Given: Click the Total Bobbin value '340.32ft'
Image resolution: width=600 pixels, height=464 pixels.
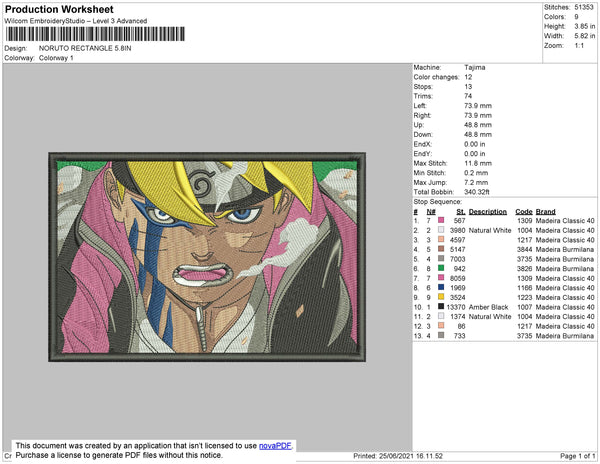Looking at the screenshot, I should pyautogui.click(x=477, y=192).
